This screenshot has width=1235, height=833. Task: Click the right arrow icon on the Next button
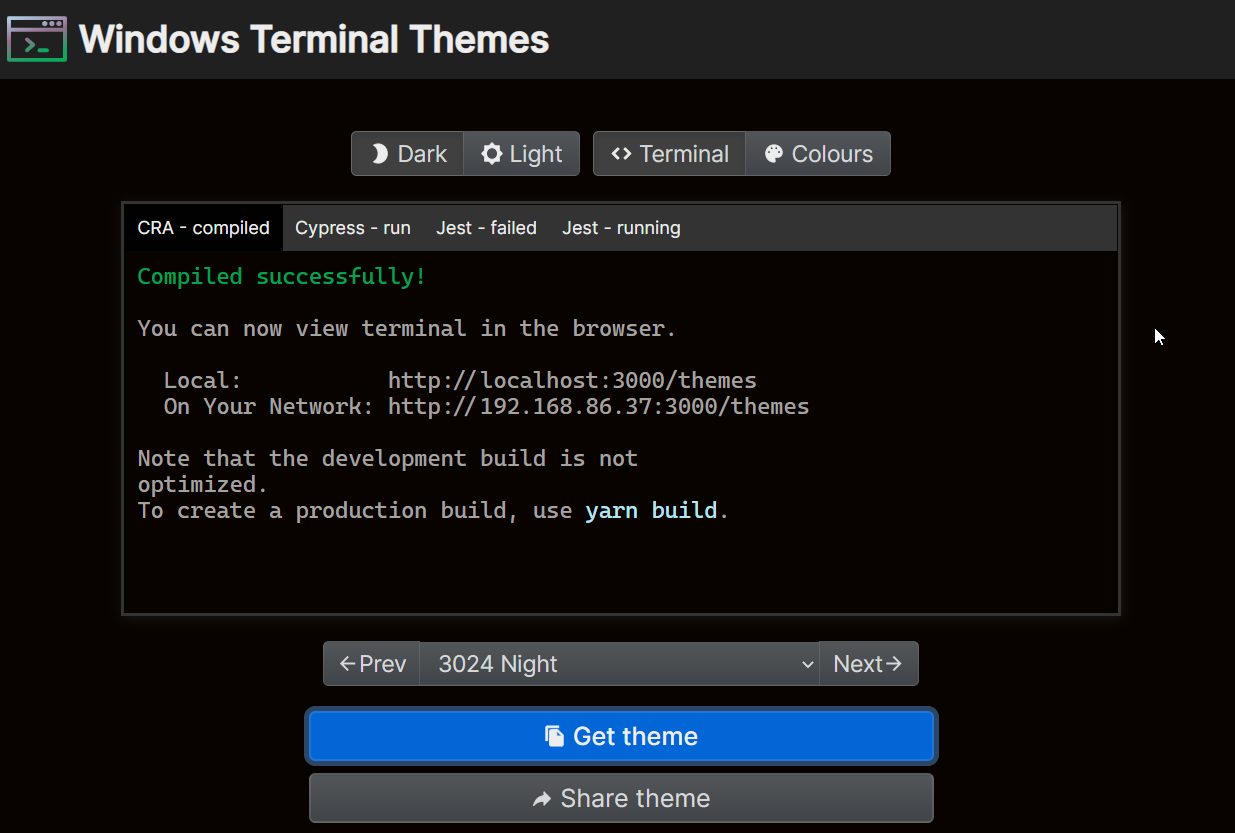[x=896, y=663]
